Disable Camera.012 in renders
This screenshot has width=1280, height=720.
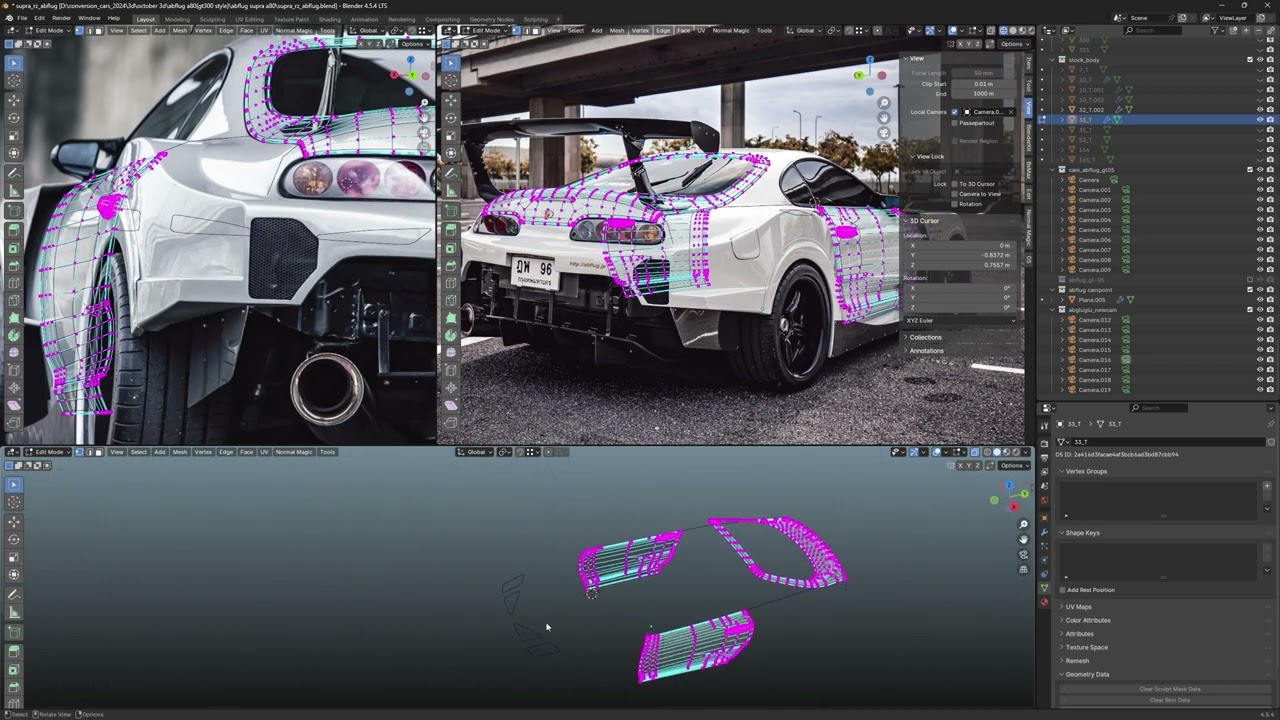[x=1270, y=319]
